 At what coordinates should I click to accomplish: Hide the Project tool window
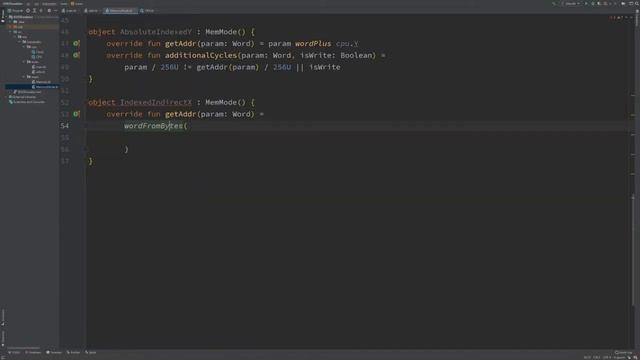point(56,11)
